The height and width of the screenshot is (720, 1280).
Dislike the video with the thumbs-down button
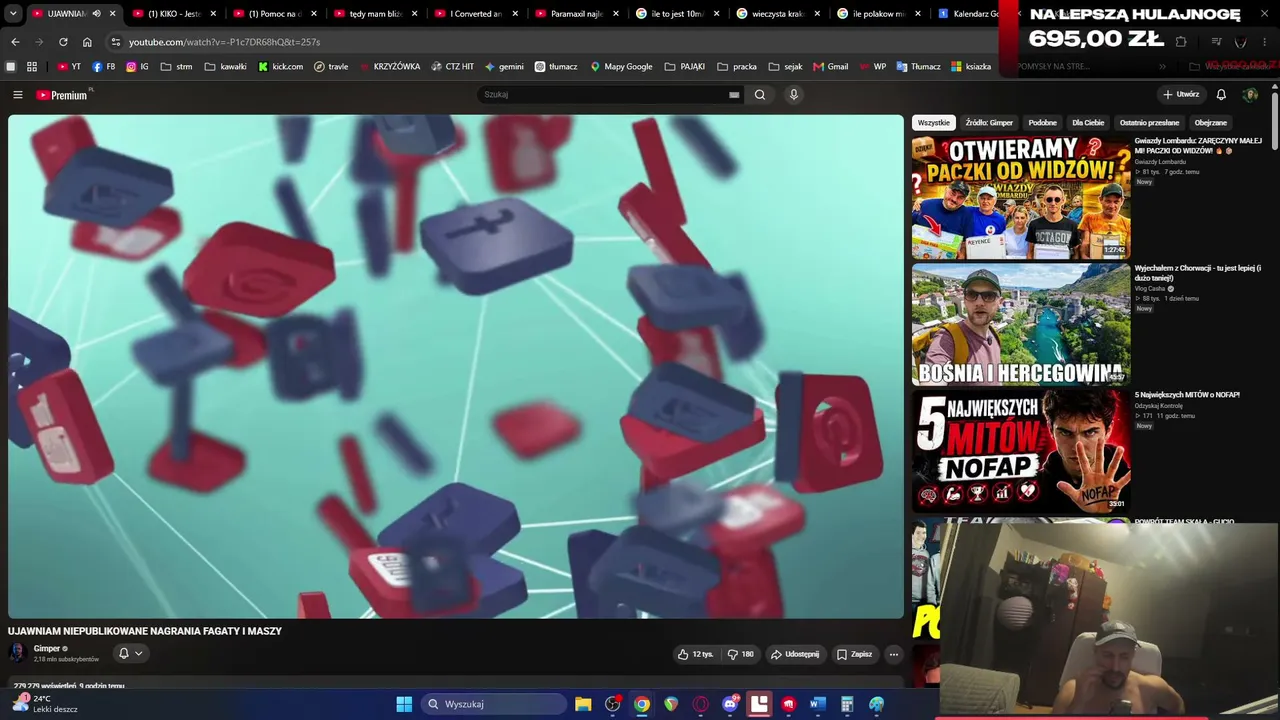click(x=741, y=654)
